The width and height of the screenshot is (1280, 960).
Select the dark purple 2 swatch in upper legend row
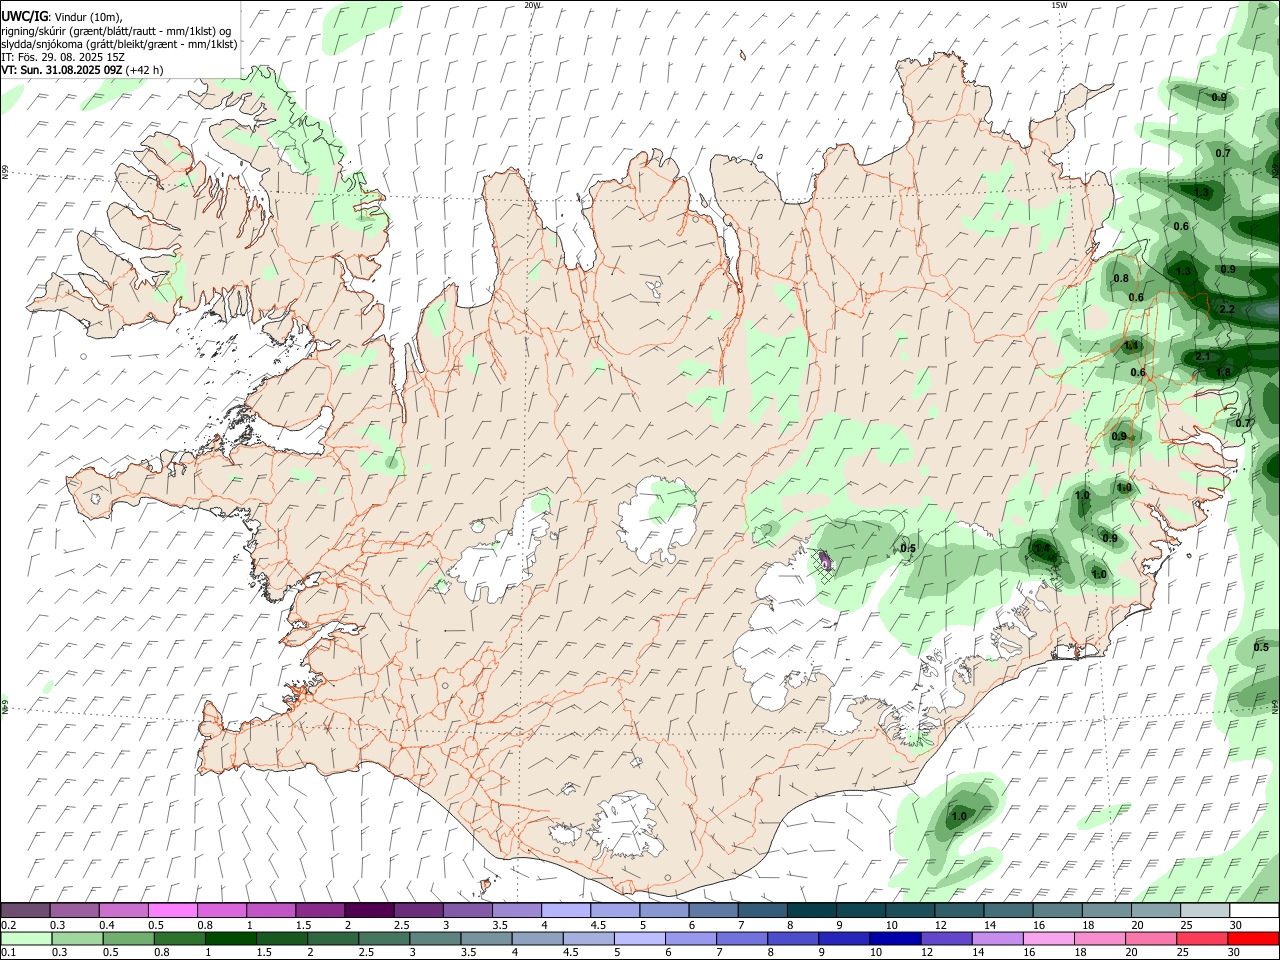(x=369, y=910)
